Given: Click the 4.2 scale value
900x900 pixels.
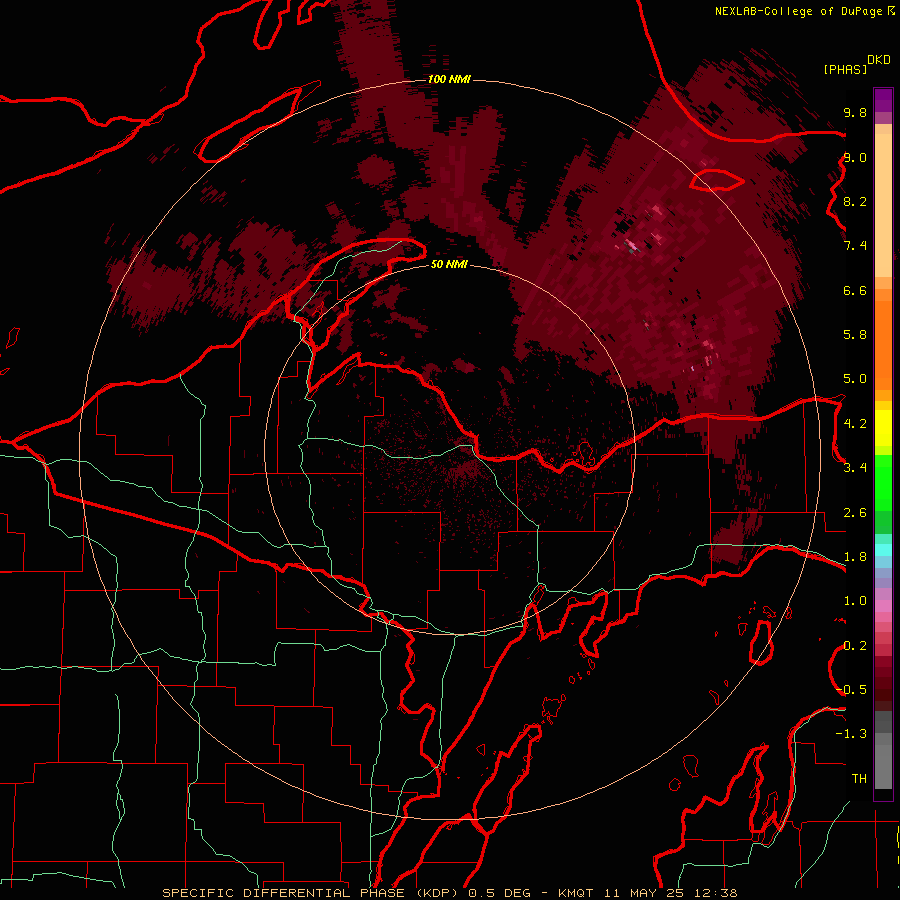Looking at the screenshot, I should click(855, 424).
